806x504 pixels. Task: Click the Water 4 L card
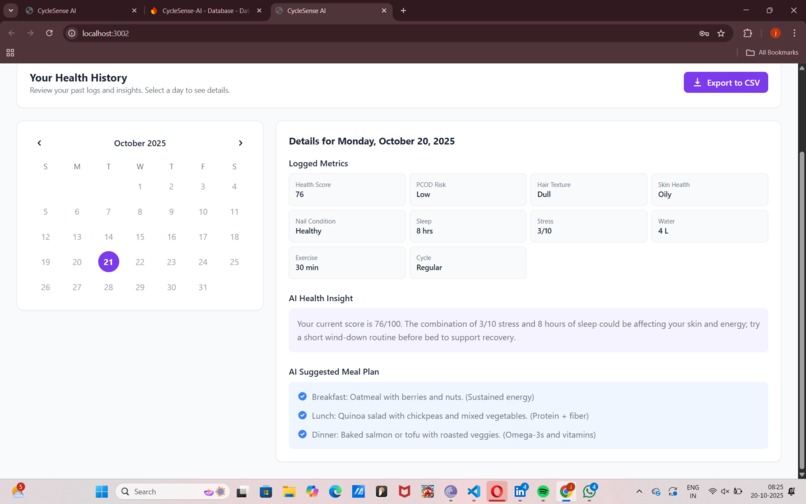point(709,226)
